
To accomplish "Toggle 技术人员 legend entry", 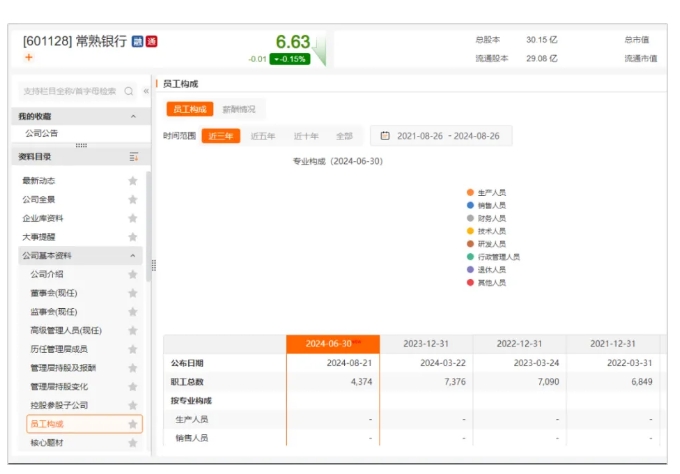I will coord(486,231).
